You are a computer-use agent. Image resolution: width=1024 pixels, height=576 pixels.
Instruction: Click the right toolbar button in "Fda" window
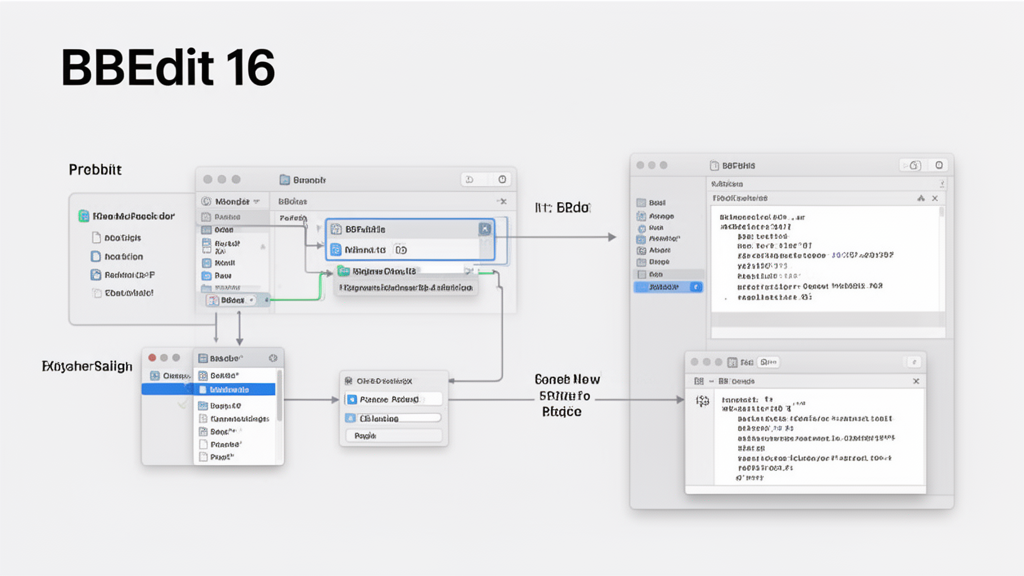coord(914,362)
